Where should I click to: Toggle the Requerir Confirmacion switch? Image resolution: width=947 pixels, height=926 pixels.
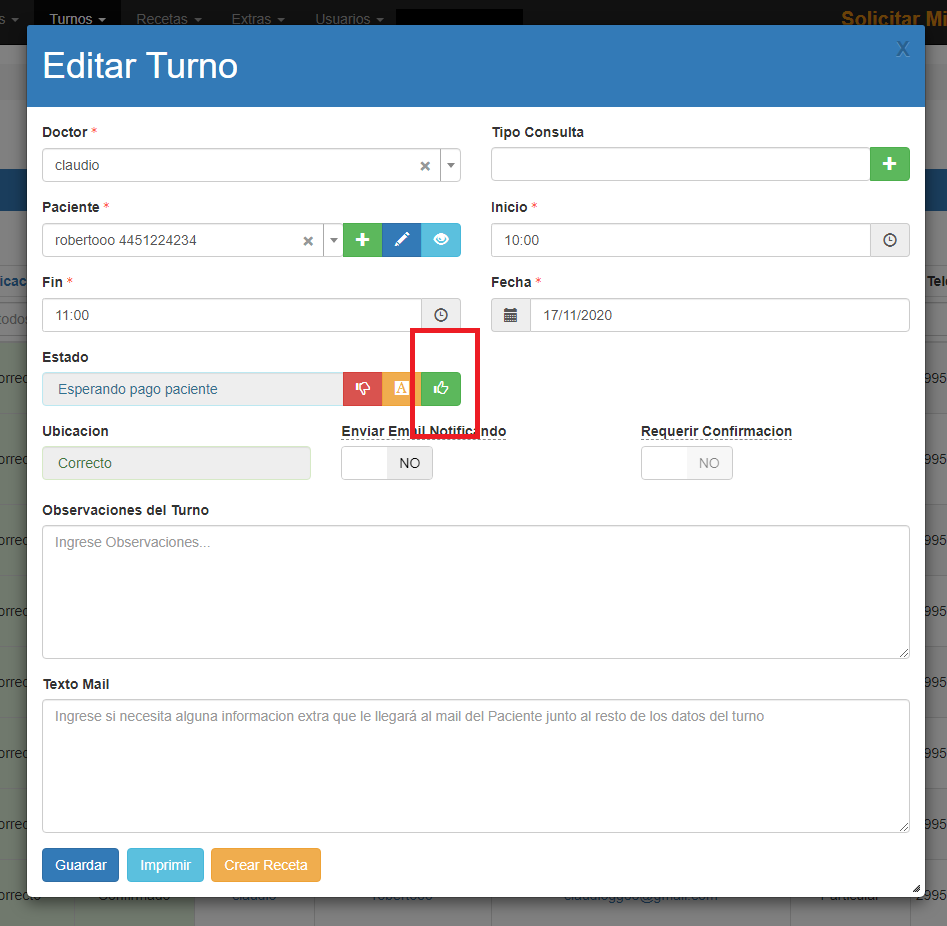686,463
